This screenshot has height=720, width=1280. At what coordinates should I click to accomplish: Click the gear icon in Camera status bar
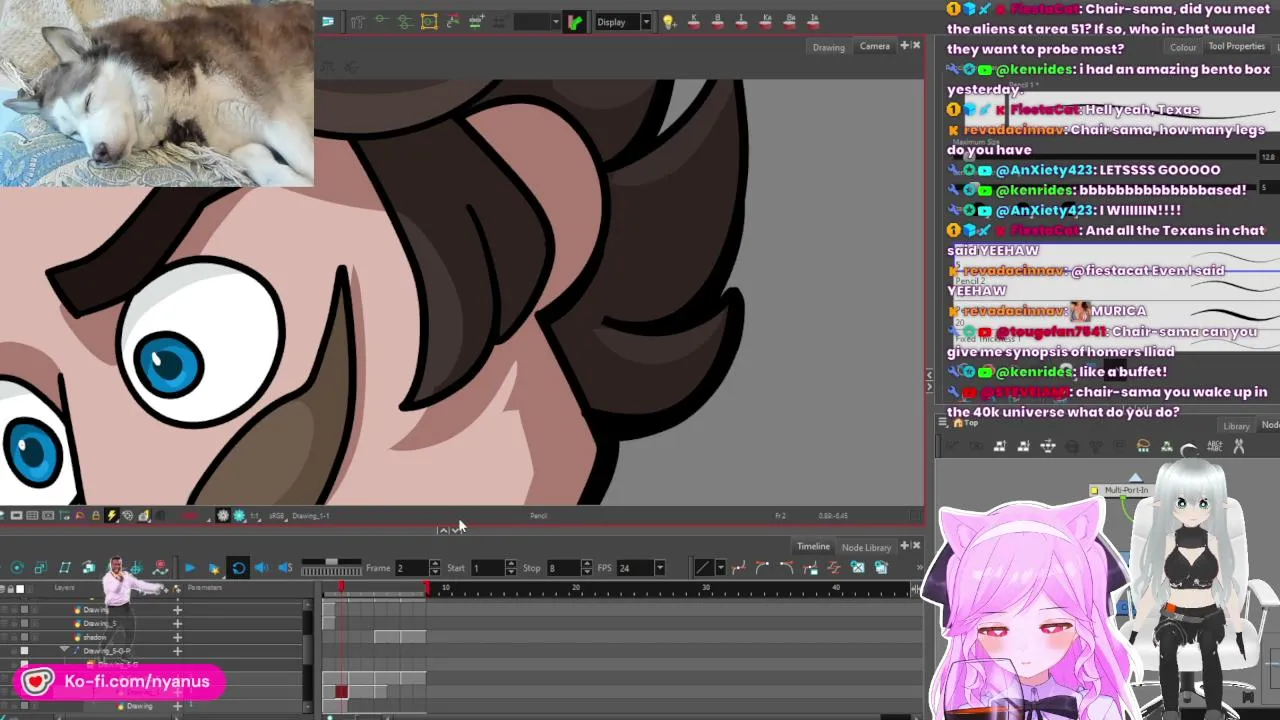[x=223, y=516]
